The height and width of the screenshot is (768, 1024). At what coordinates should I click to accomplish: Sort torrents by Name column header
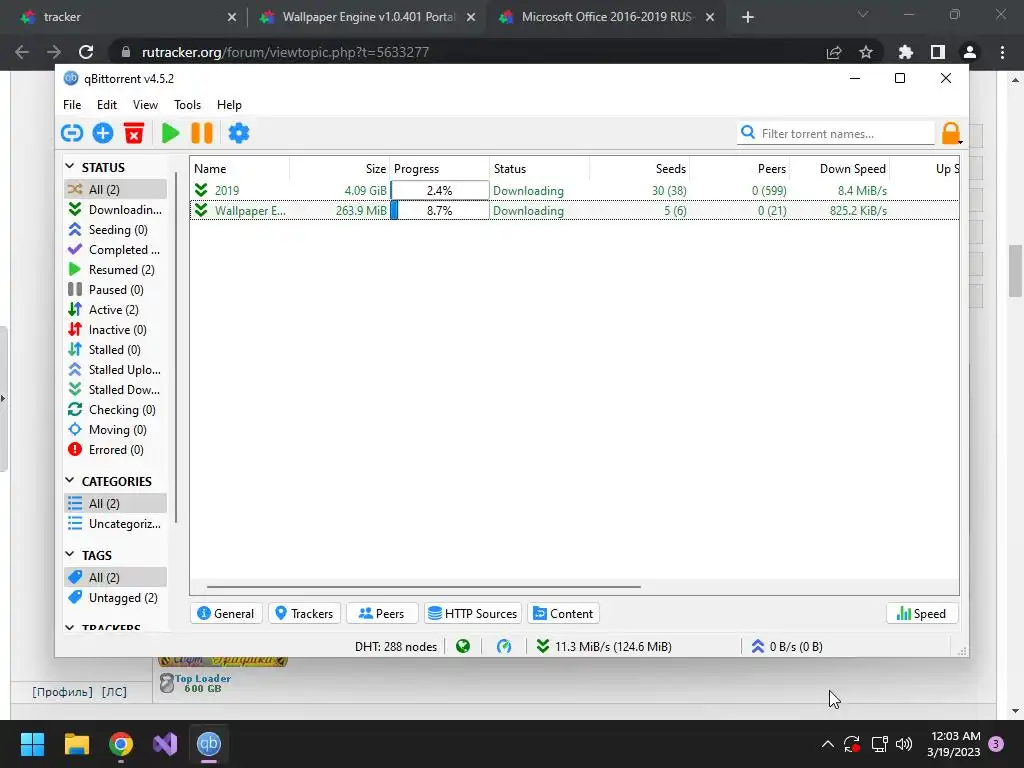(x=240, y=168)
